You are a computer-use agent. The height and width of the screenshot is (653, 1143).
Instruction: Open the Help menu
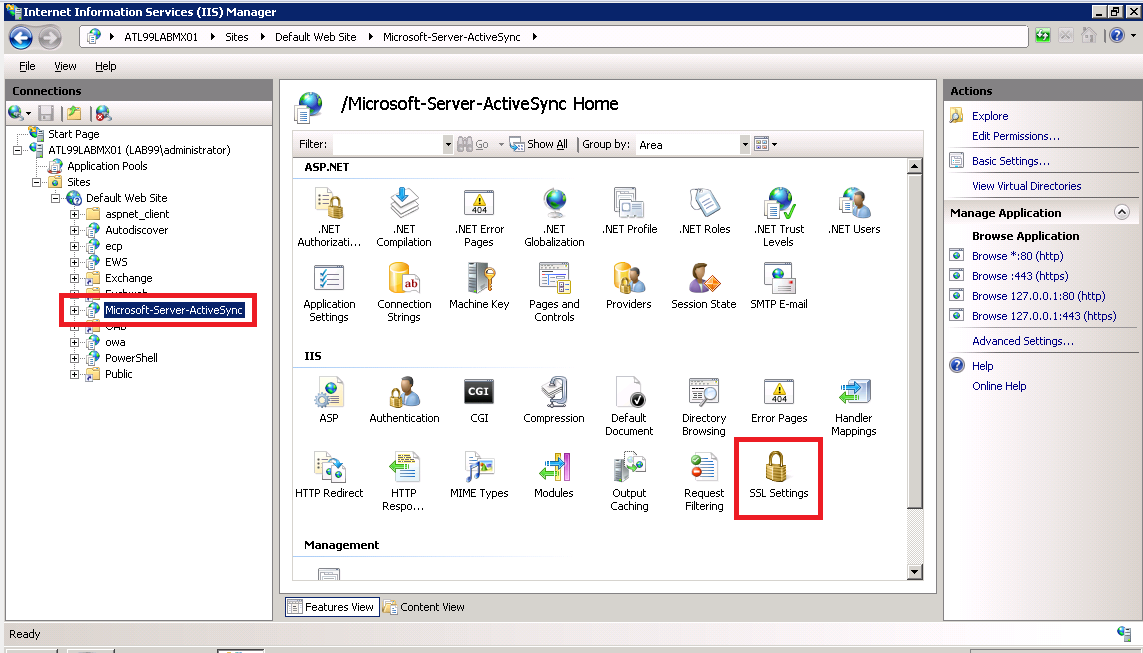[106, 66]
